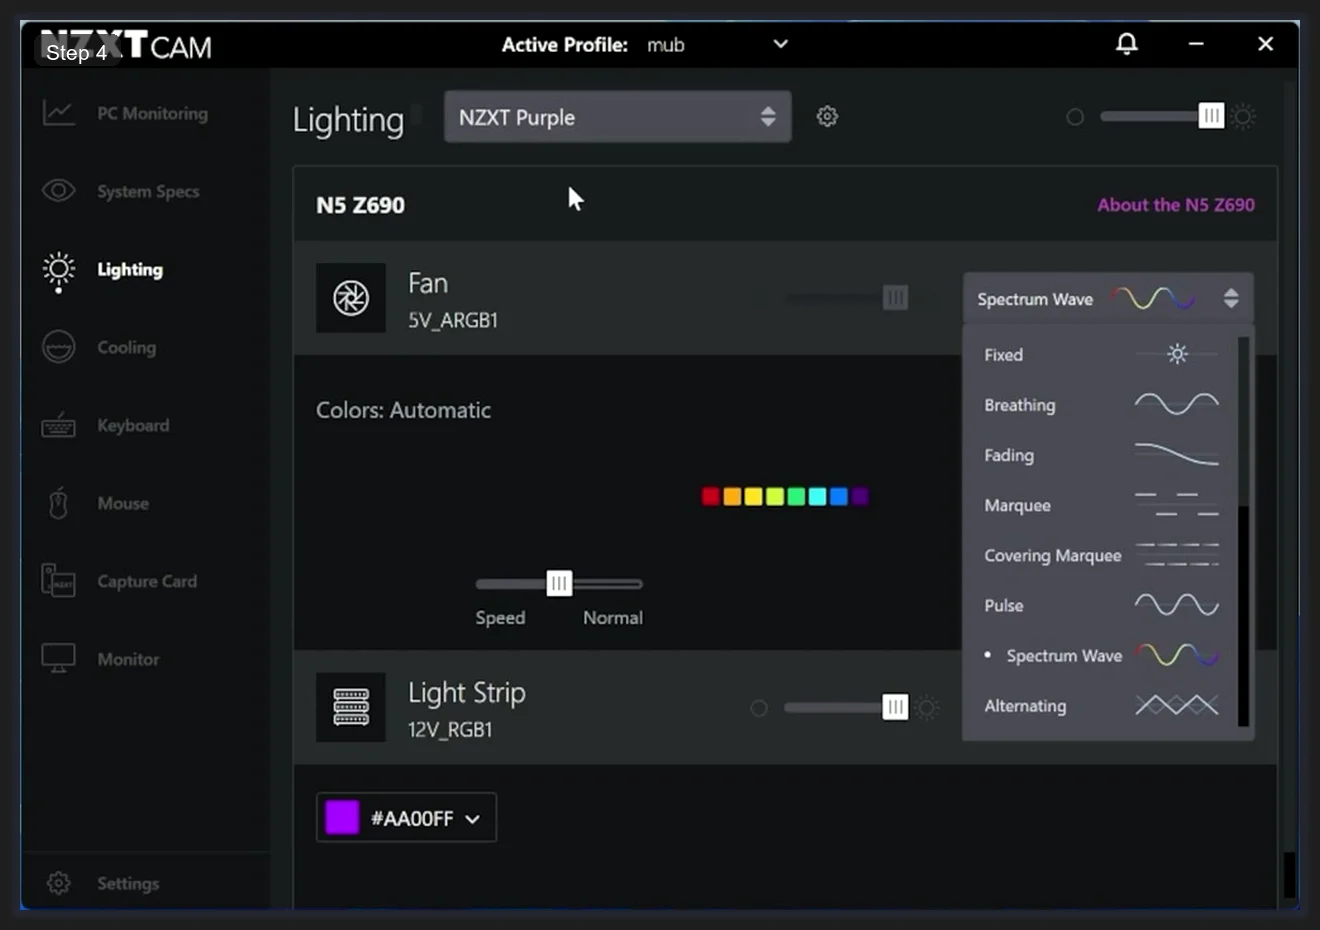Click the Fan device icon
Viewport: 1320px width, 930px height.
[351, 297]
